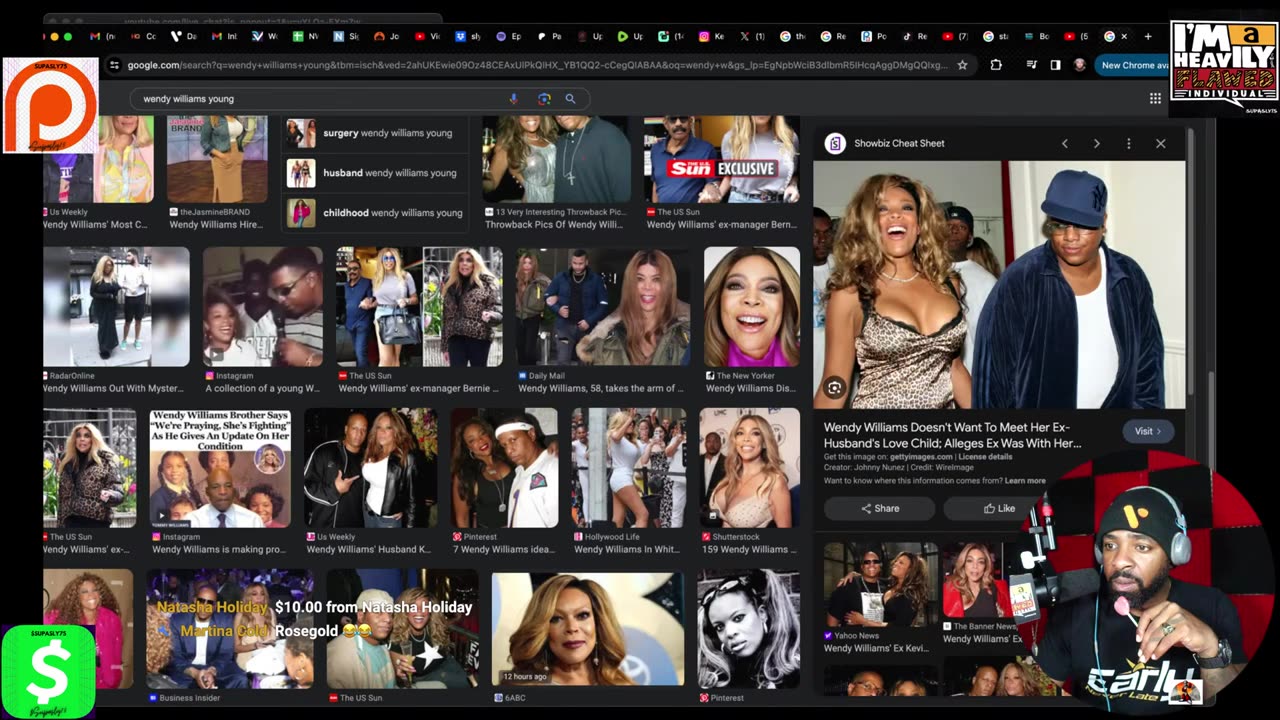
Task: Open Business Insider thumbnail in bottom row
Action: point(230,628)
